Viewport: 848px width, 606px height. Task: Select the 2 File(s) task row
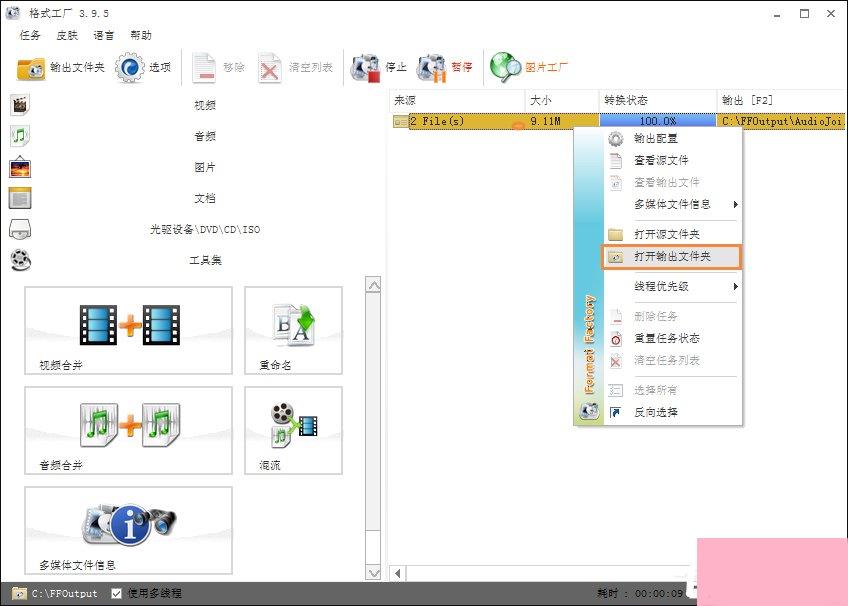click(619, 121)
